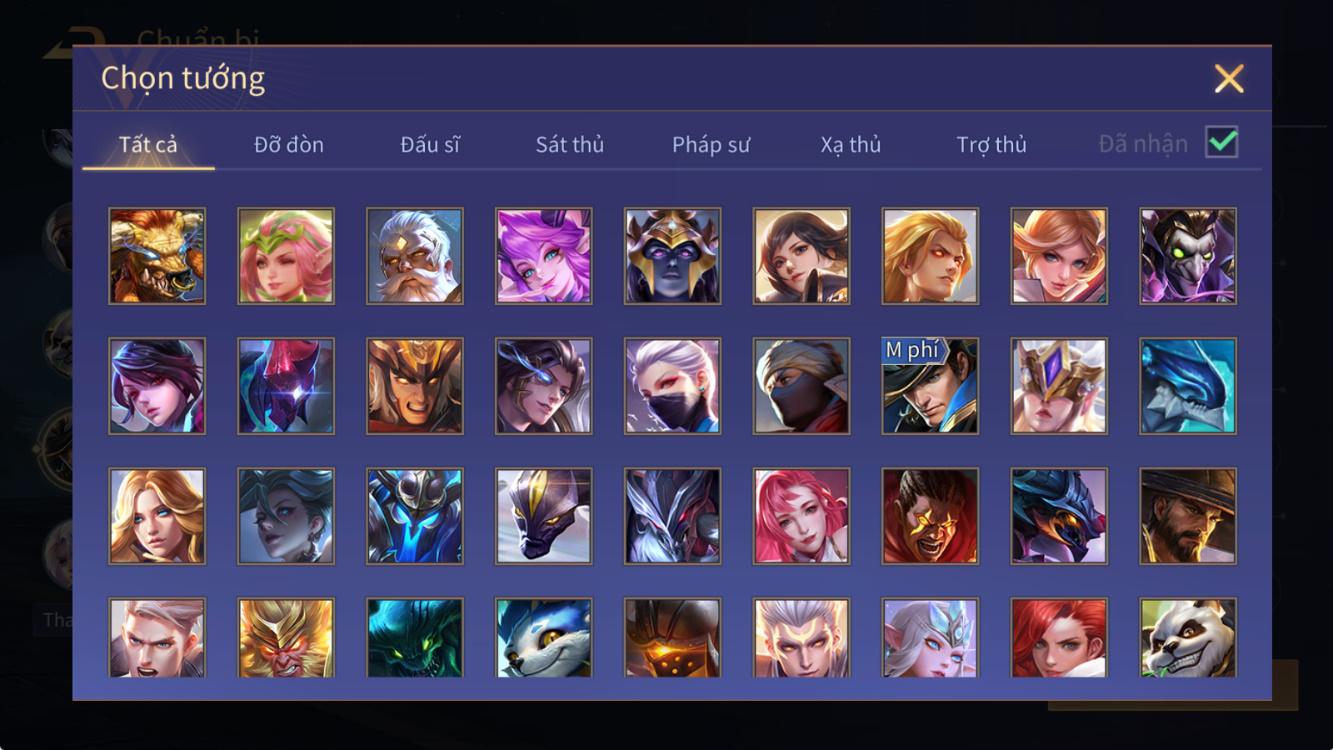The height and width of the screenshot is (750, 1333).
Task: Select the blue-and-white cat hero
Action: [x=544, y=638]
